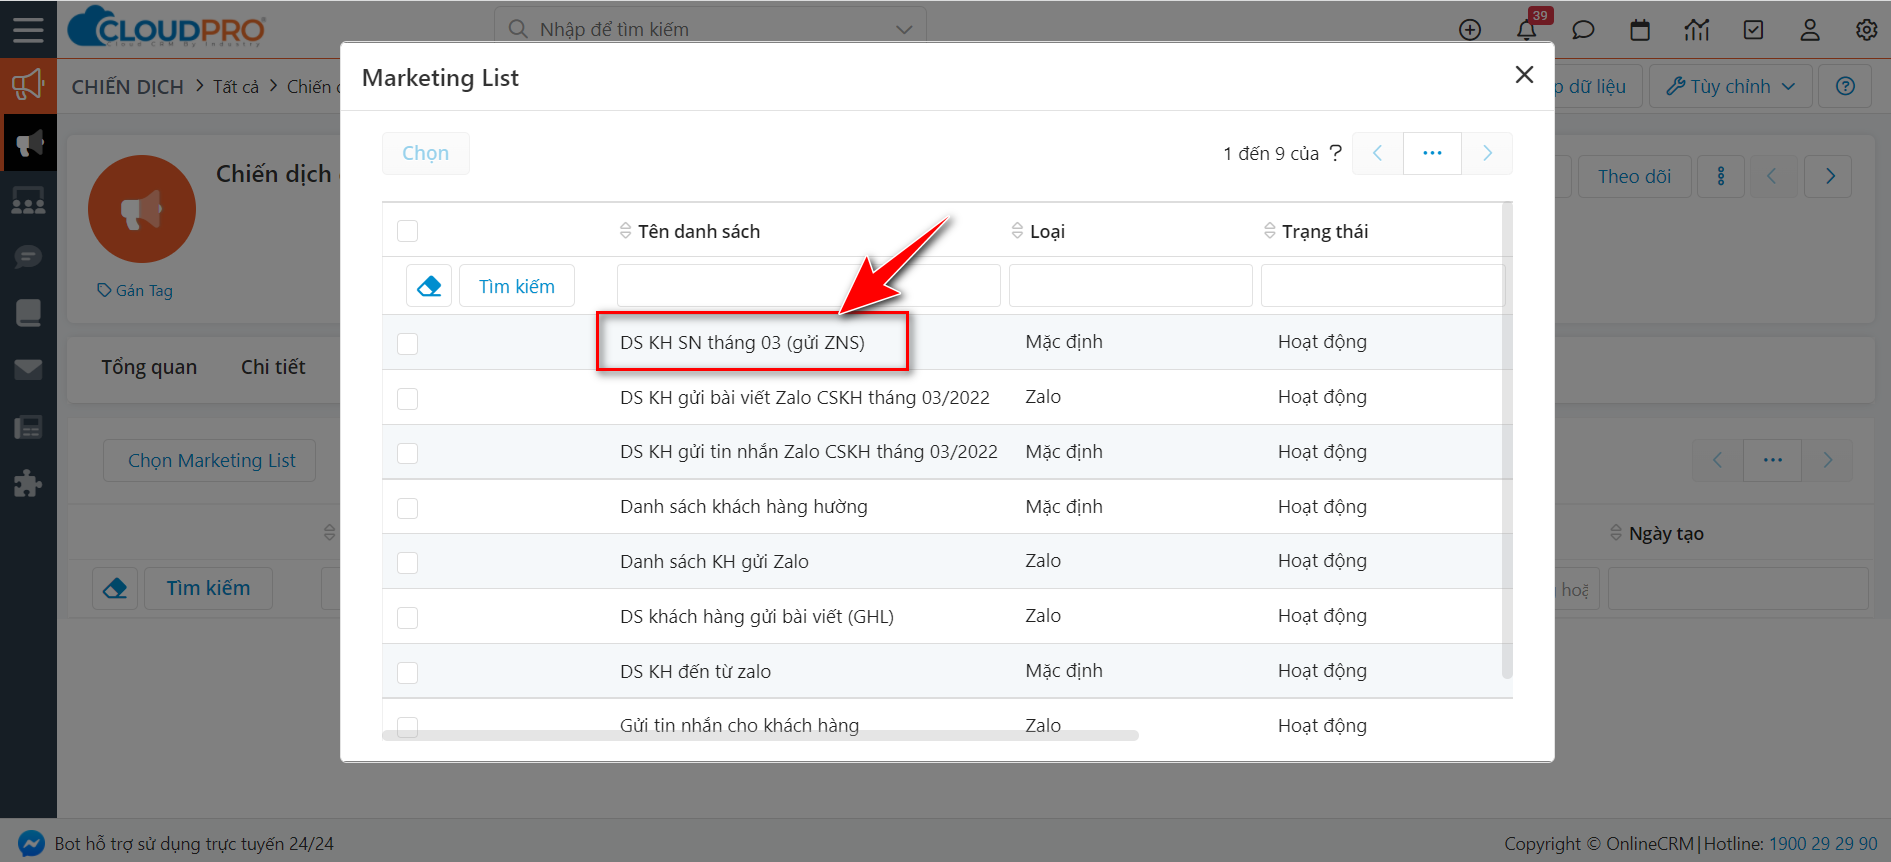Open the envelope mail sidebar icon
This screenshot has width=1891, height=862.
point(28,370)
